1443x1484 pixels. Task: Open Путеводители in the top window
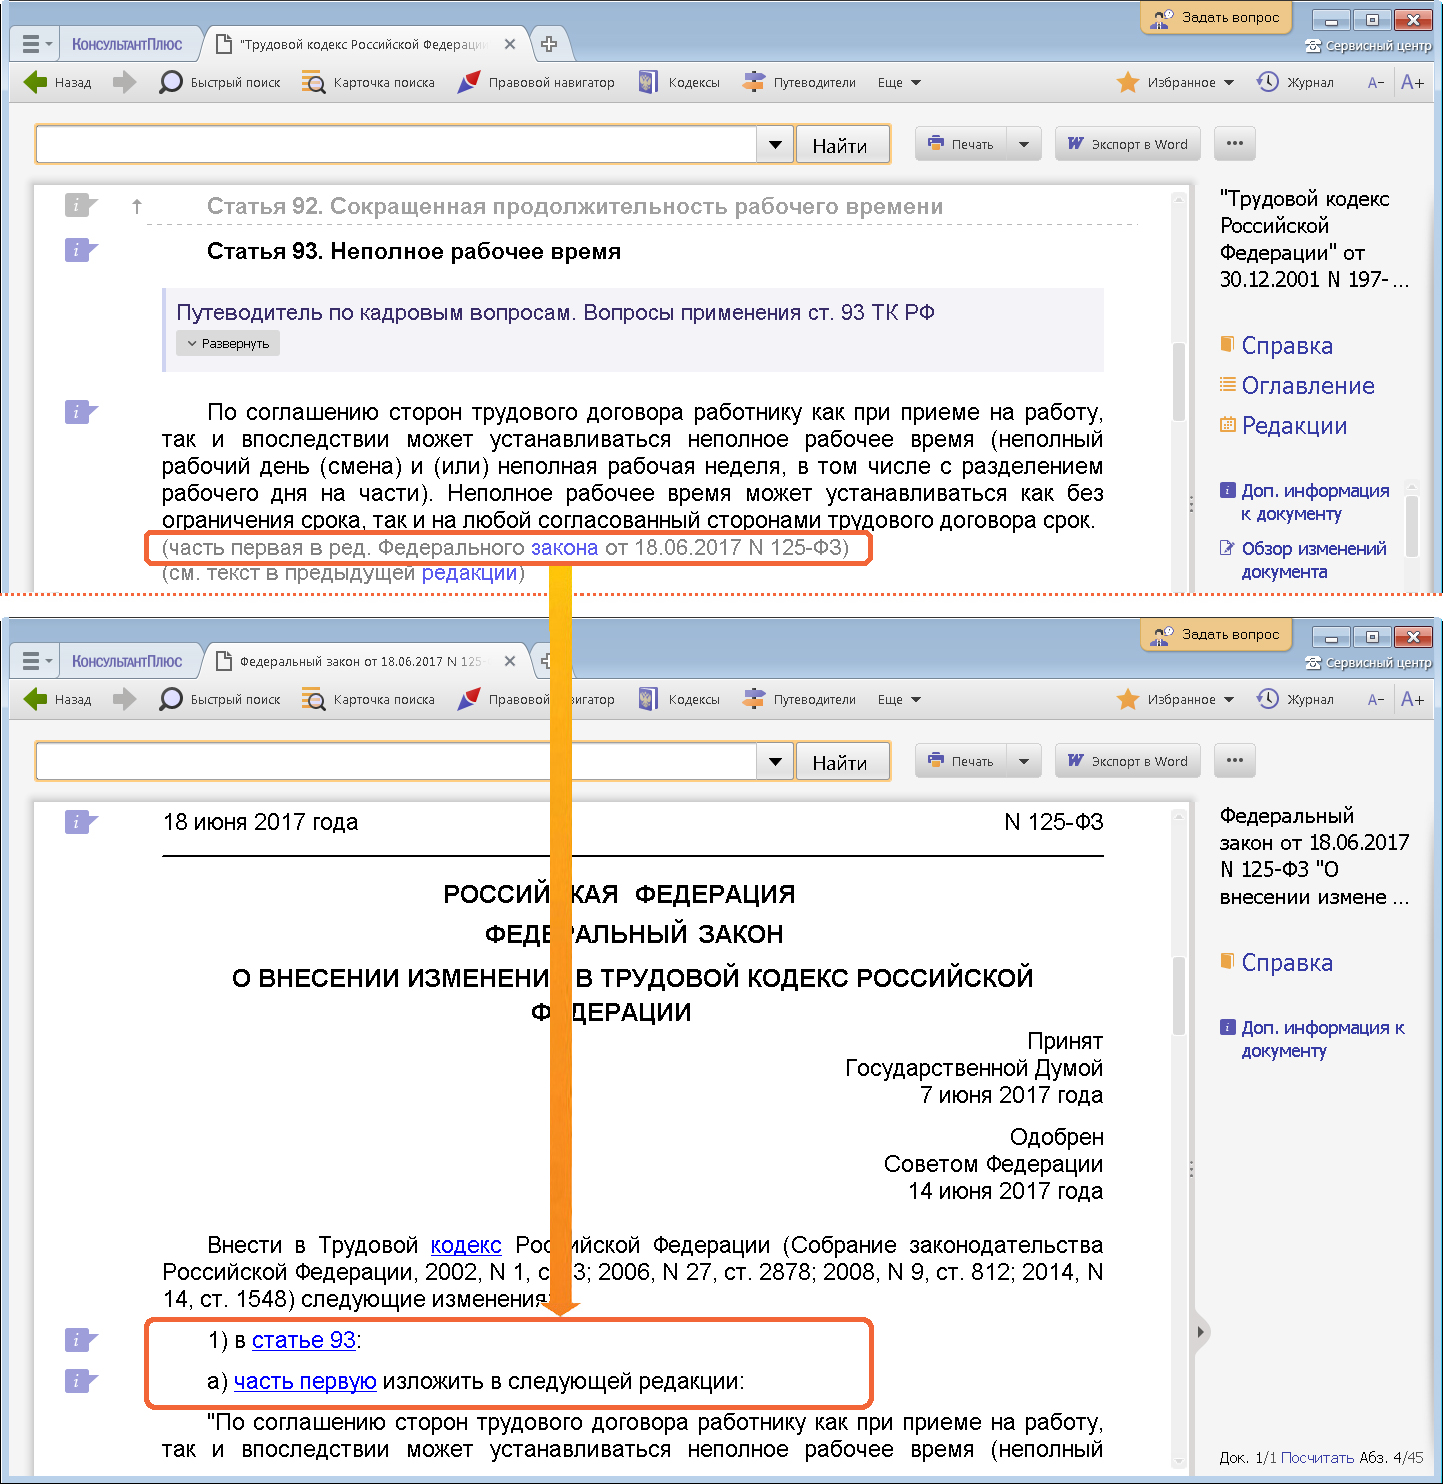click(x=799, y=83)
